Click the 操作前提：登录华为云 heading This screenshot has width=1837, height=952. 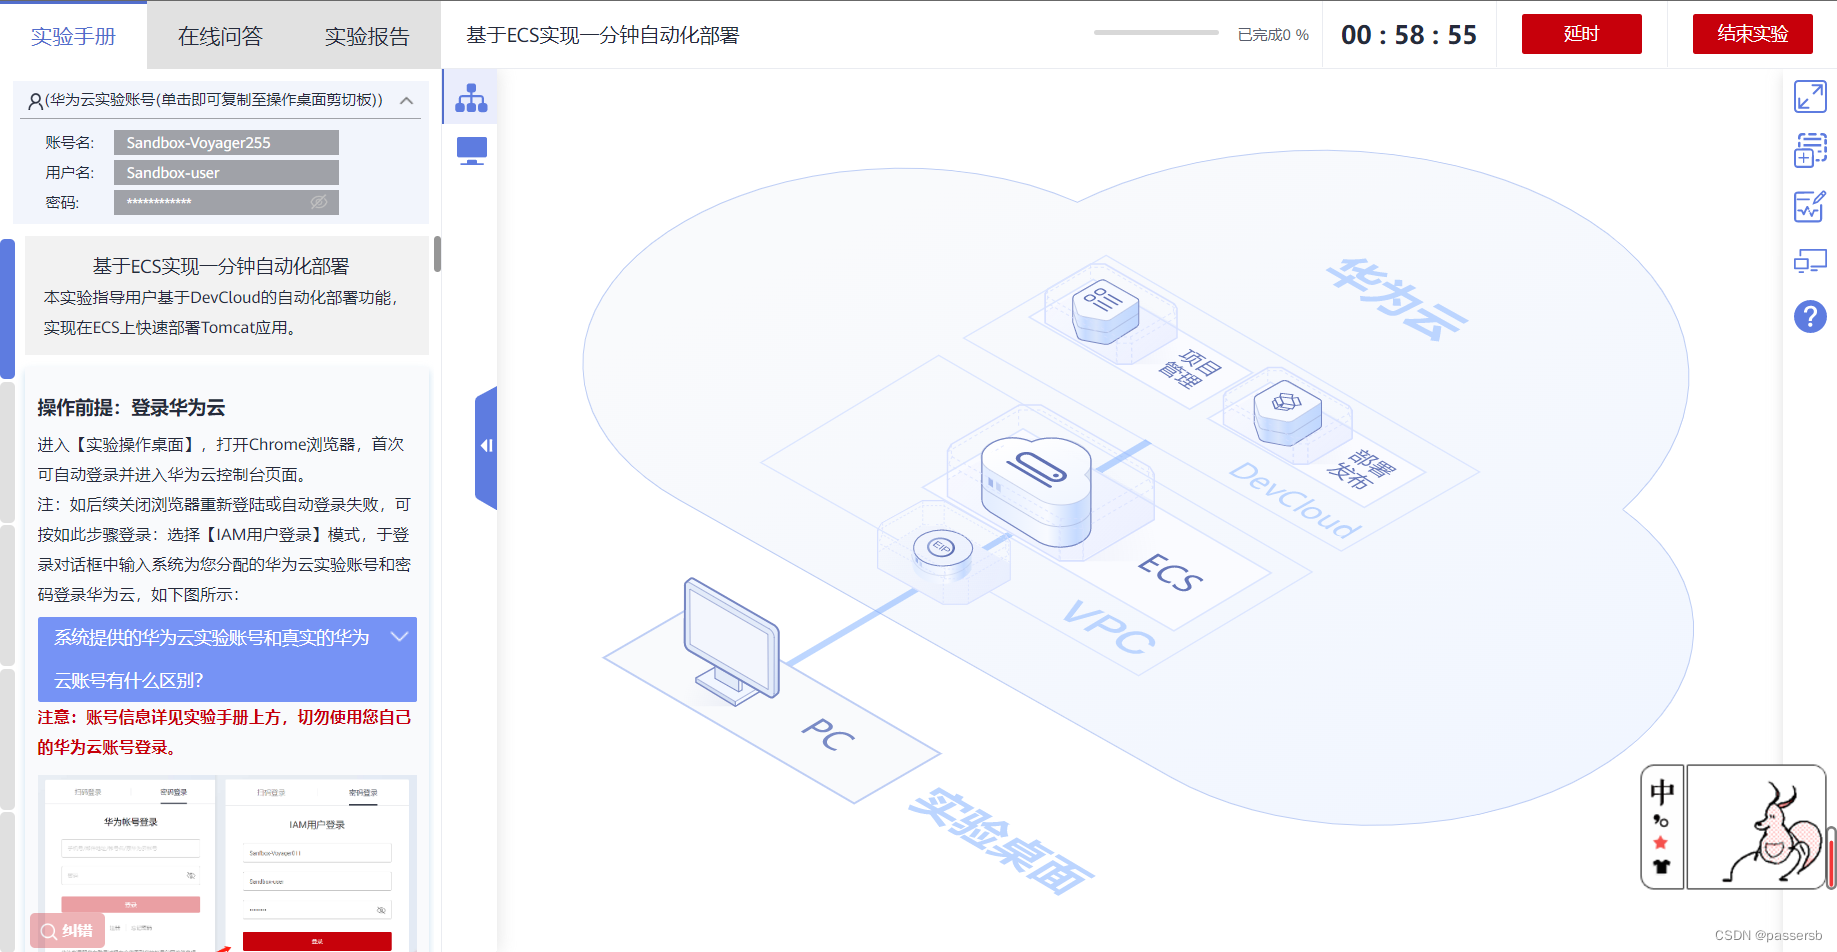point(132,407)
